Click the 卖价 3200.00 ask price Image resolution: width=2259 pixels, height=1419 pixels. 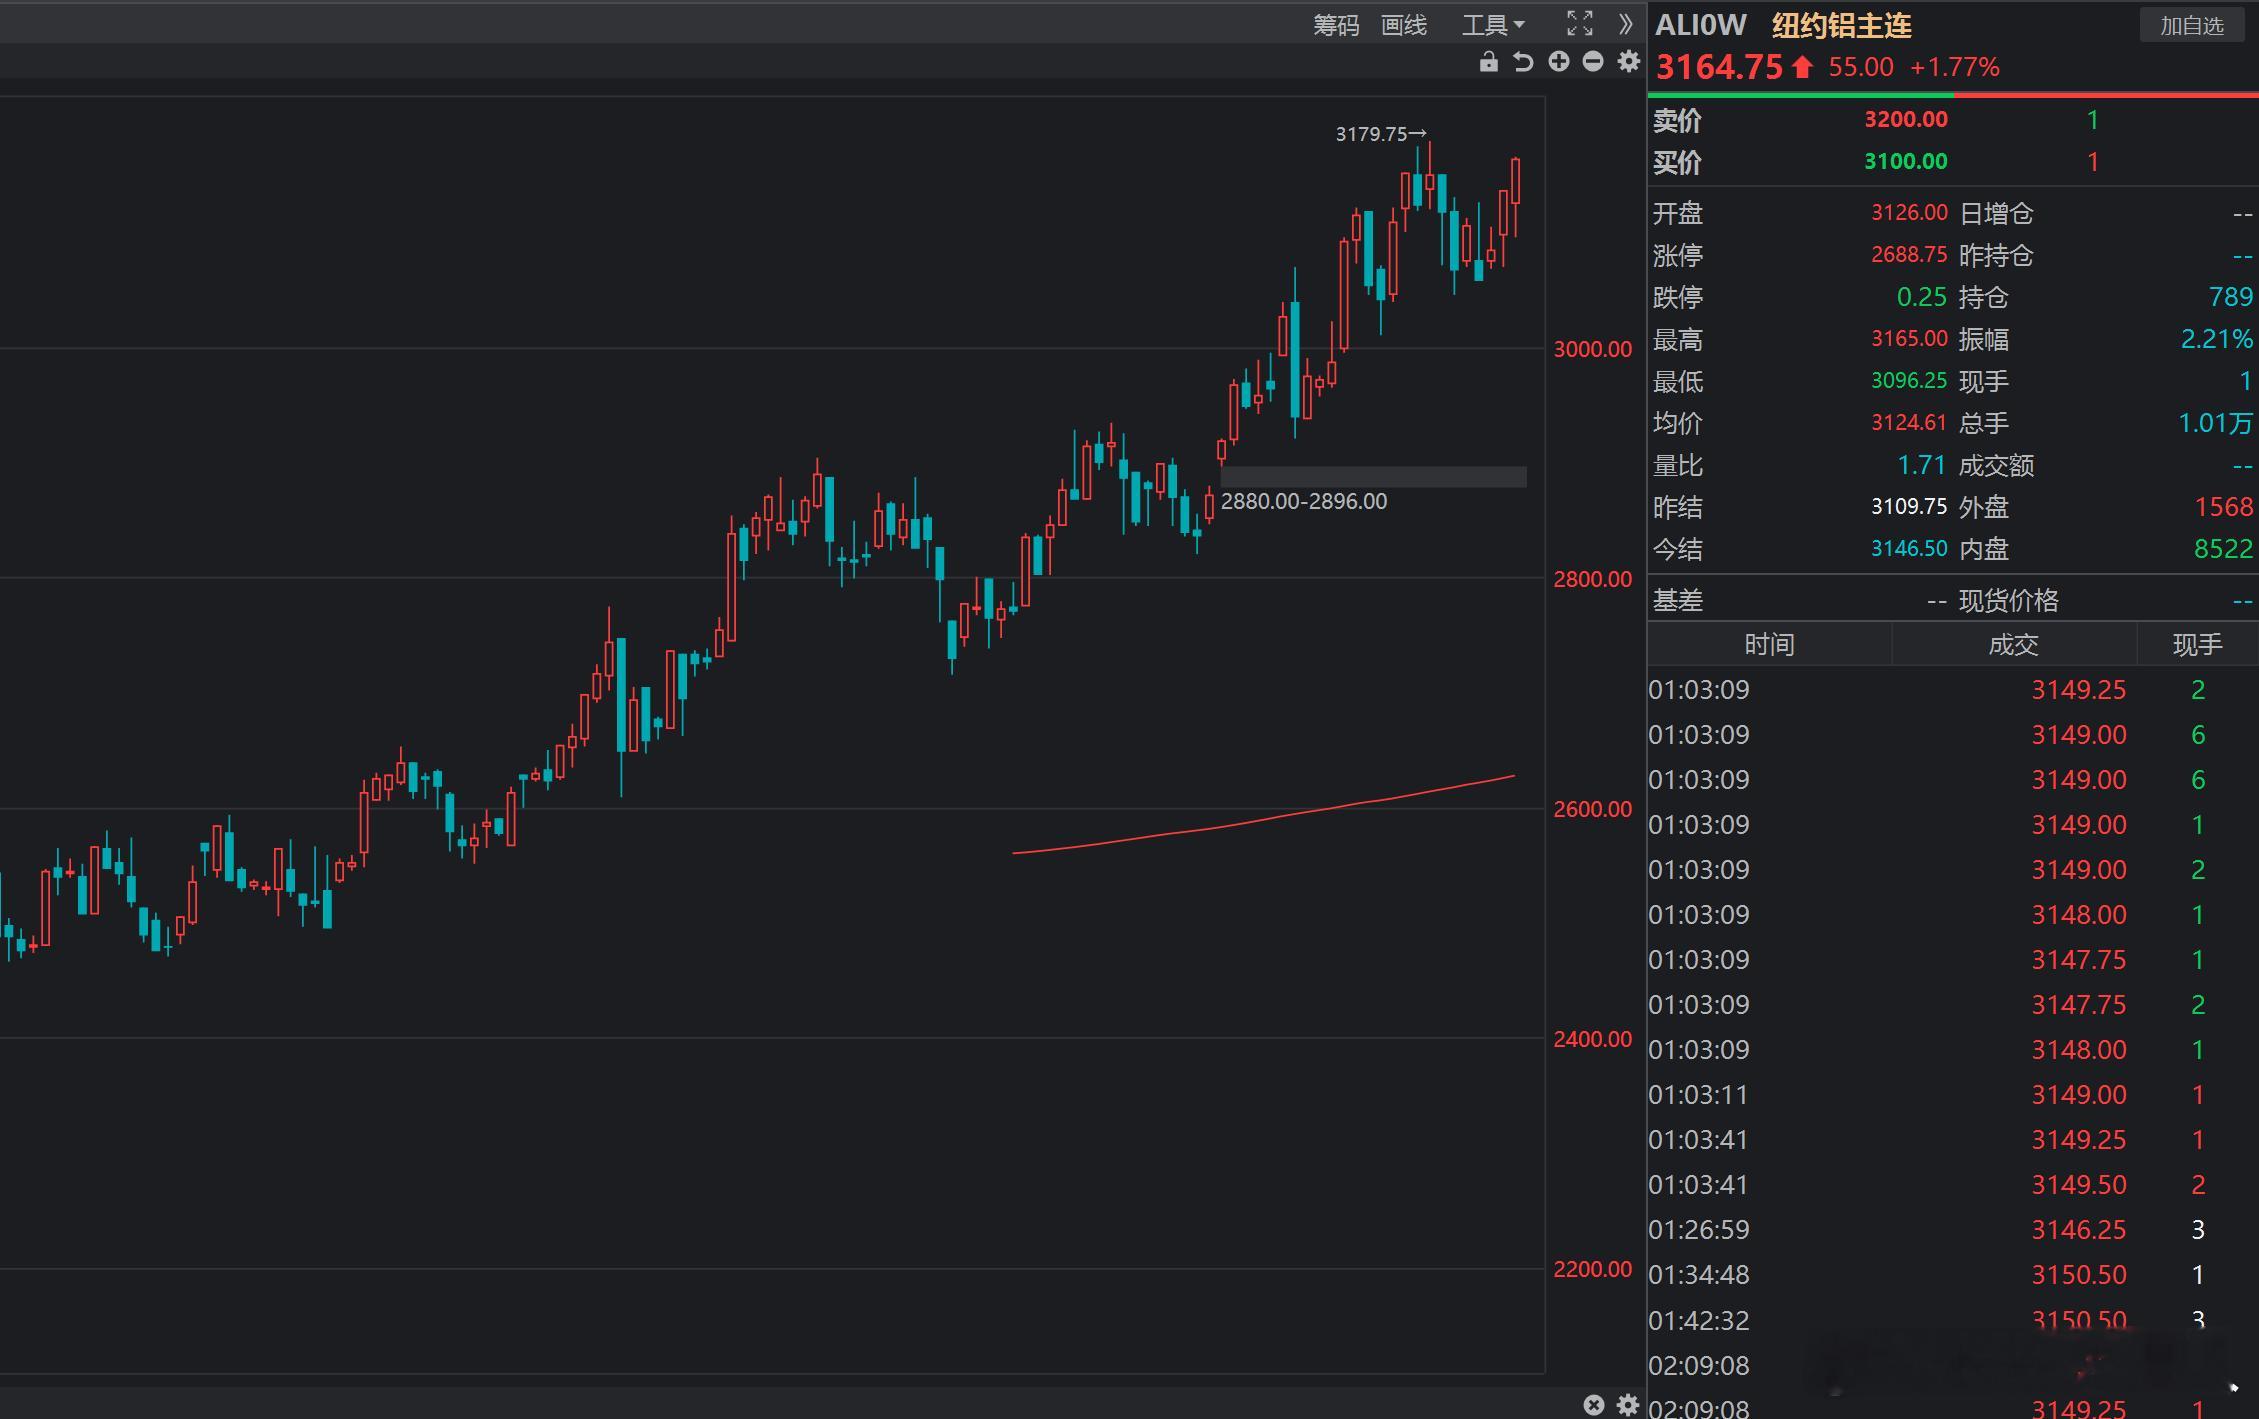pos(1905,120)
